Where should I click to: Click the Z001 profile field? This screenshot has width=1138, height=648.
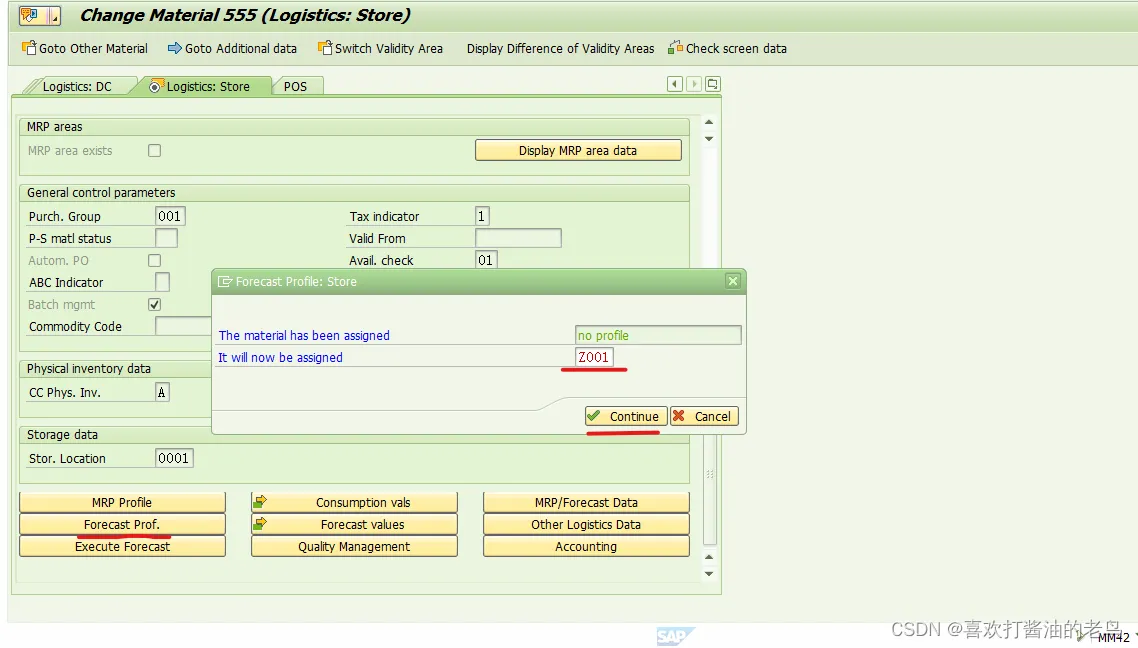[594, 357]
